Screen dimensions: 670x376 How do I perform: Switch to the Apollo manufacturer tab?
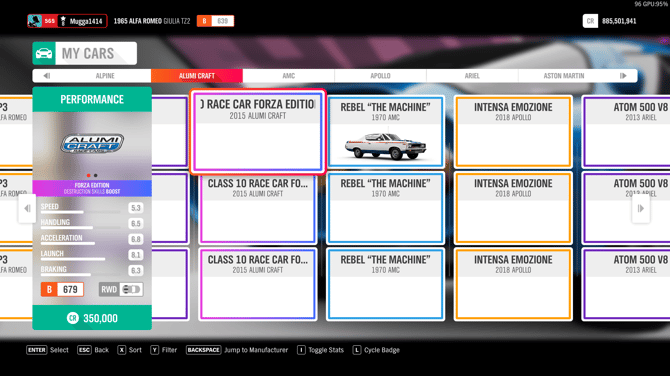click(x=380, y=76)
